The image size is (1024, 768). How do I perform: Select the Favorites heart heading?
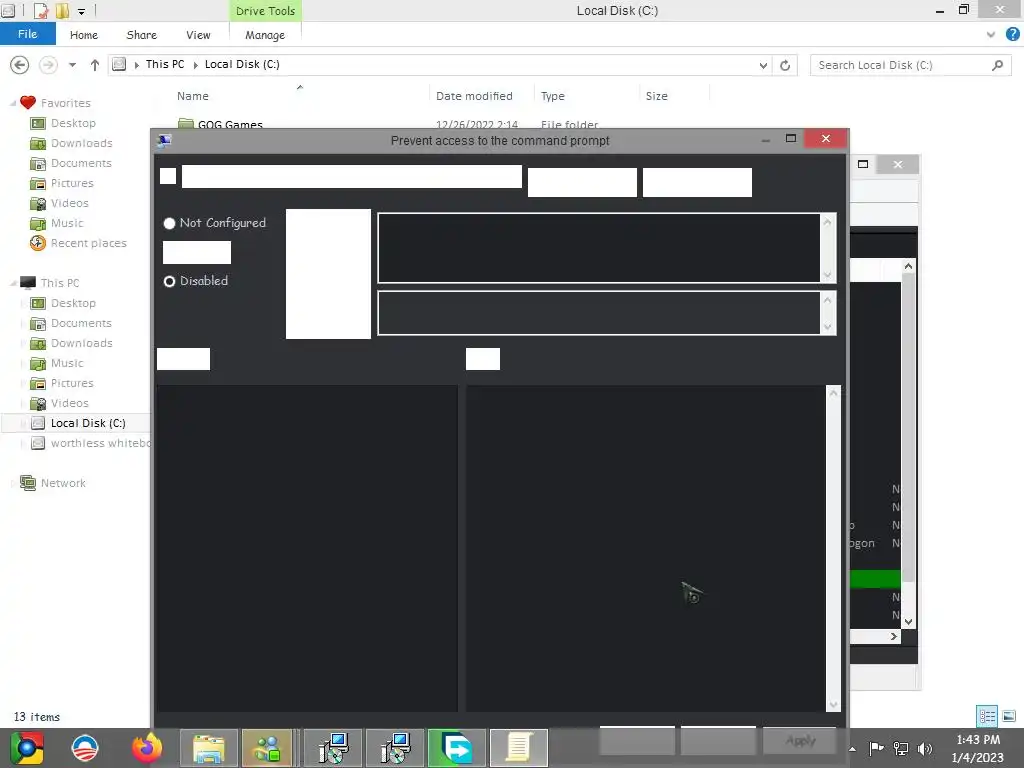pos(56,103)
